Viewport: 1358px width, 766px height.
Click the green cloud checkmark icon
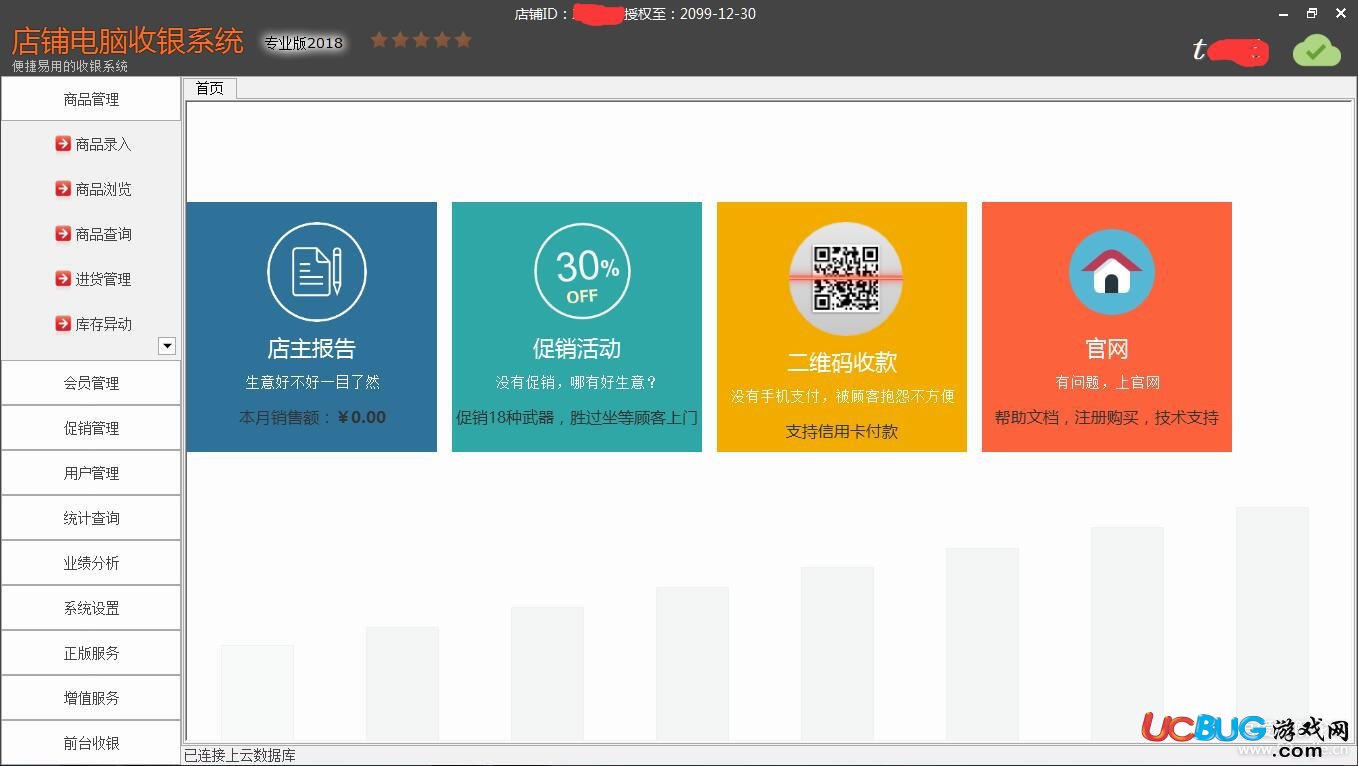(1316, 50)
